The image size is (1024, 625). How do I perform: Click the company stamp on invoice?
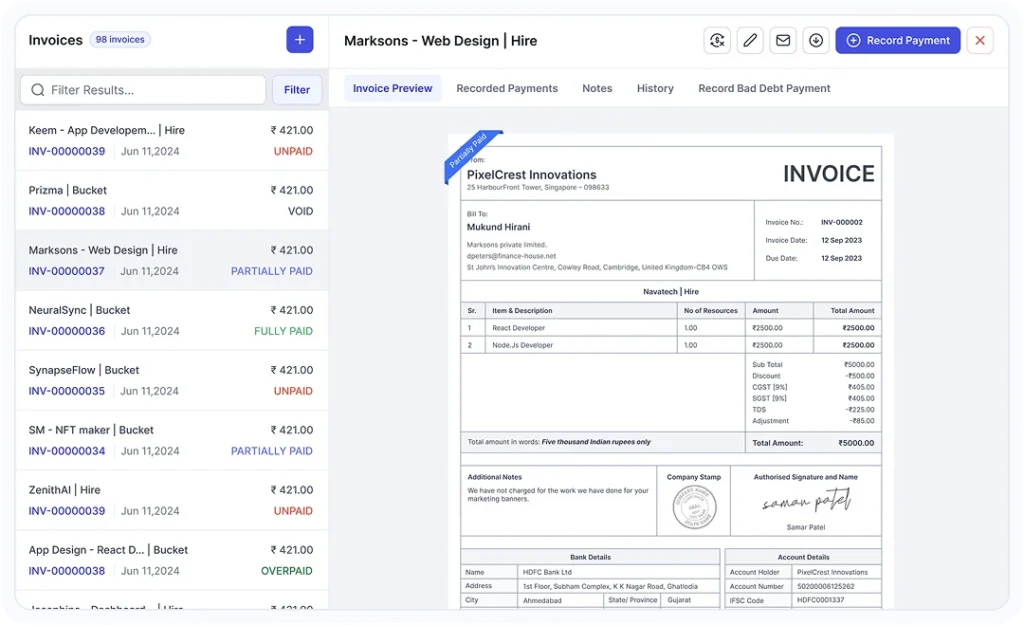[694, 507]
